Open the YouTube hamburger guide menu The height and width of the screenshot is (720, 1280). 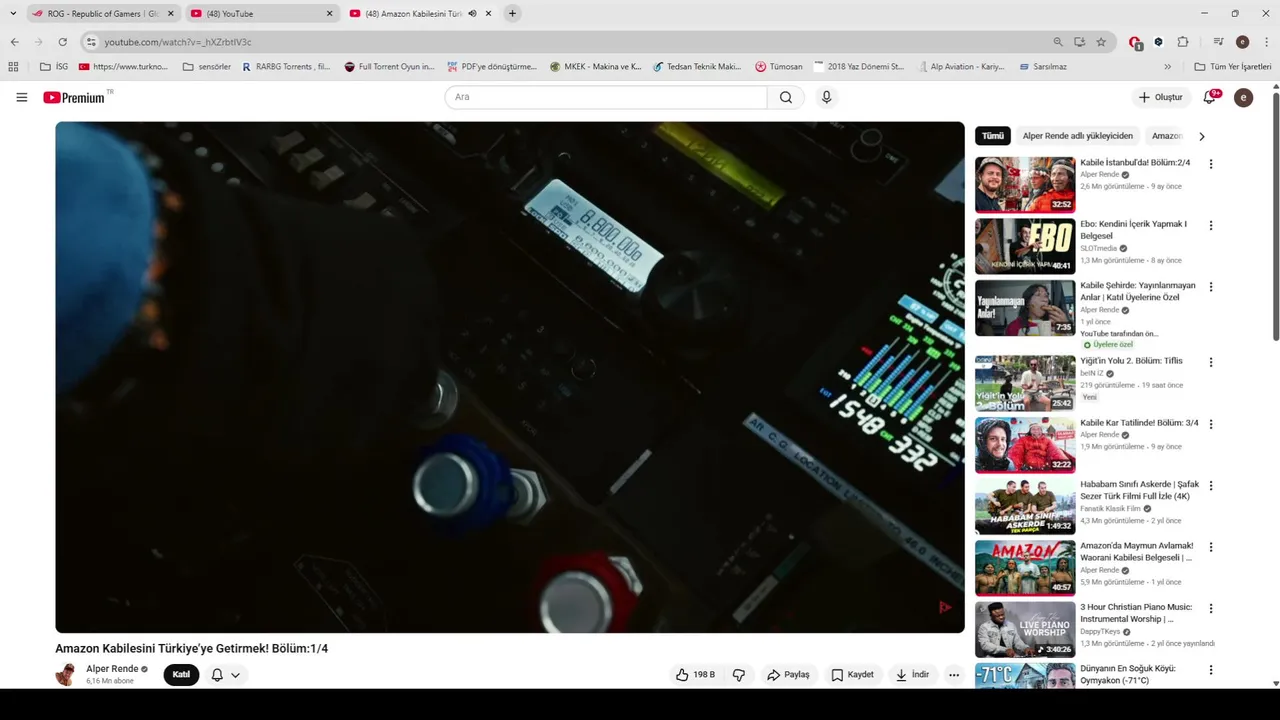(21, 97)
